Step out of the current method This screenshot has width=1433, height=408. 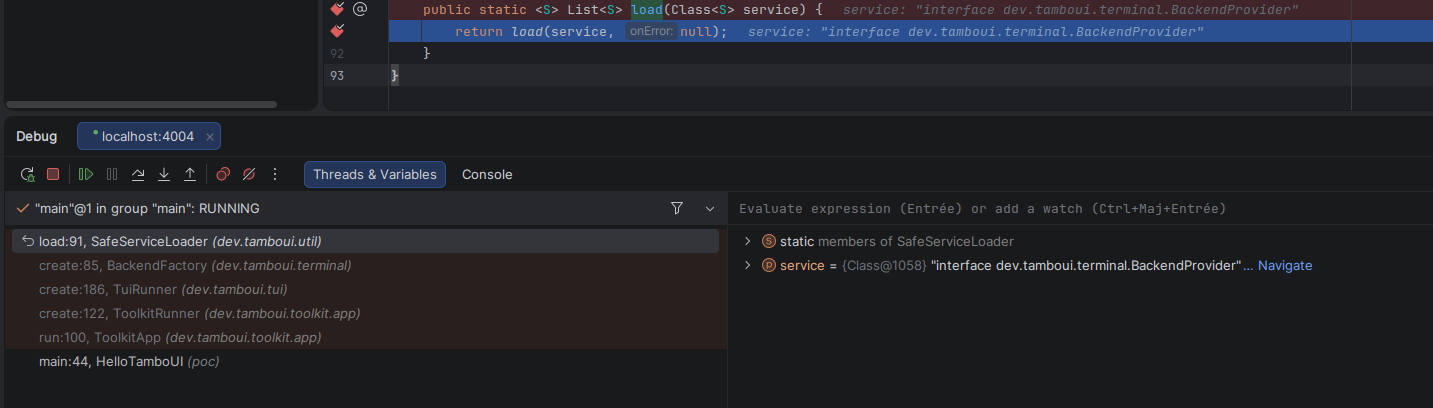click(190, 174)
